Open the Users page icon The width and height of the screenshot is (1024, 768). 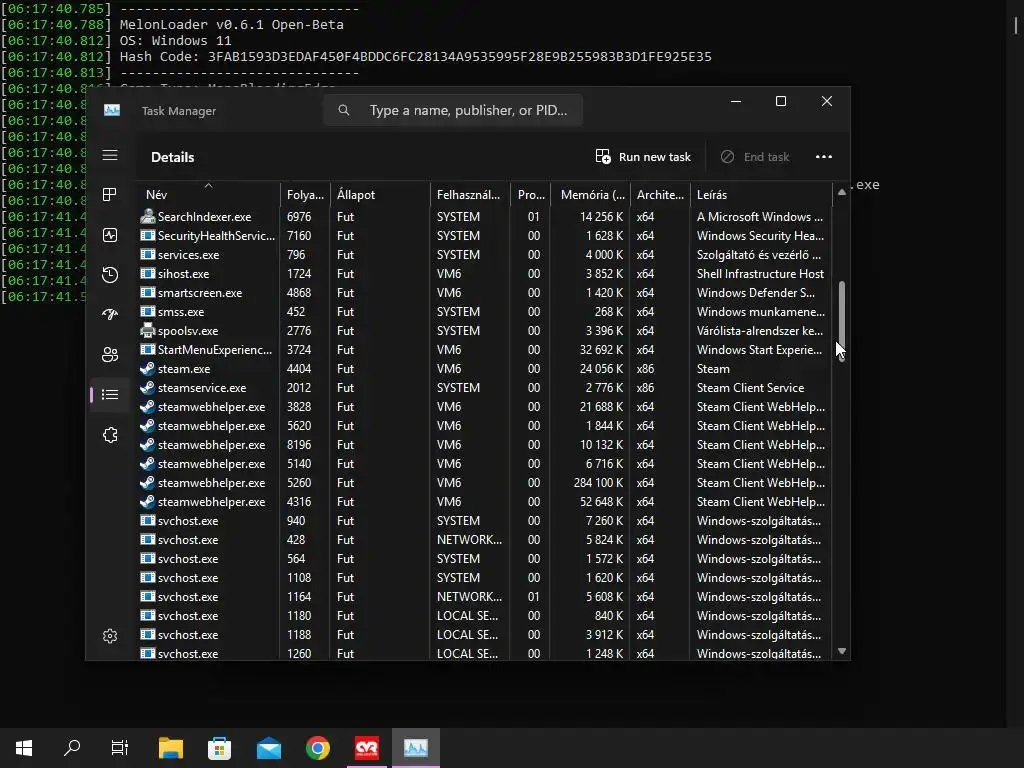point(110,355)
